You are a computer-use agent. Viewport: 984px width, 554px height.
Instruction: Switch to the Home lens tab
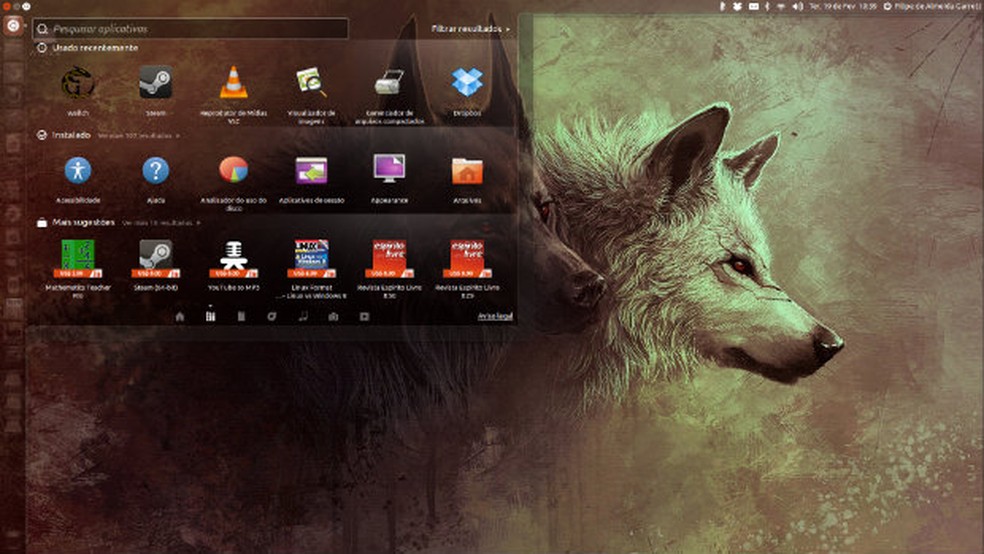(x=180, y=316)
